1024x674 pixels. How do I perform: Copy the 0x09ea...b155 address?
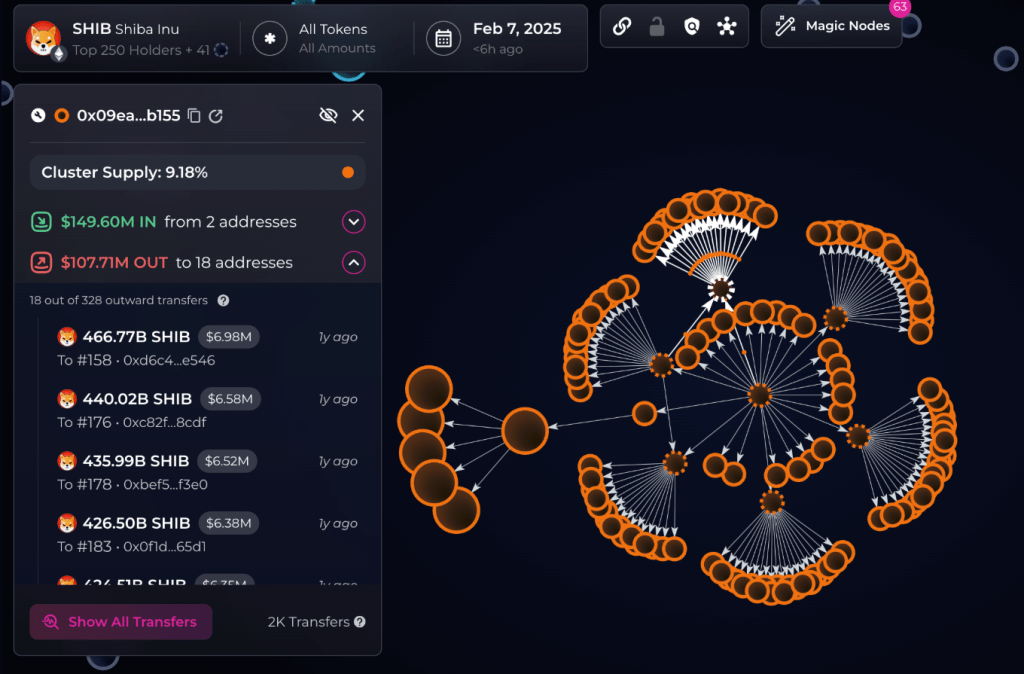click(x=193, y=115)
